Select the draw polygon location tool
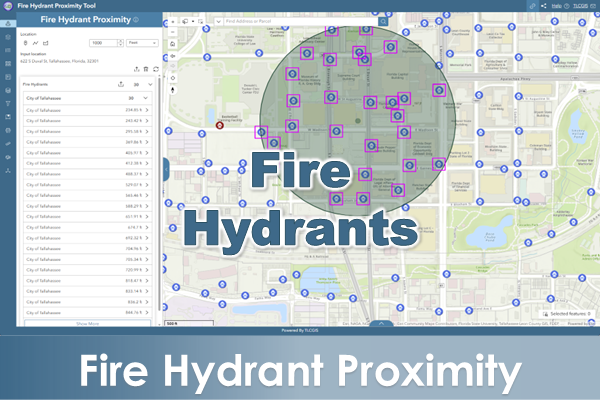Image resolution: width=600 pixels, height=400 pixels. (x=46, y=43)
